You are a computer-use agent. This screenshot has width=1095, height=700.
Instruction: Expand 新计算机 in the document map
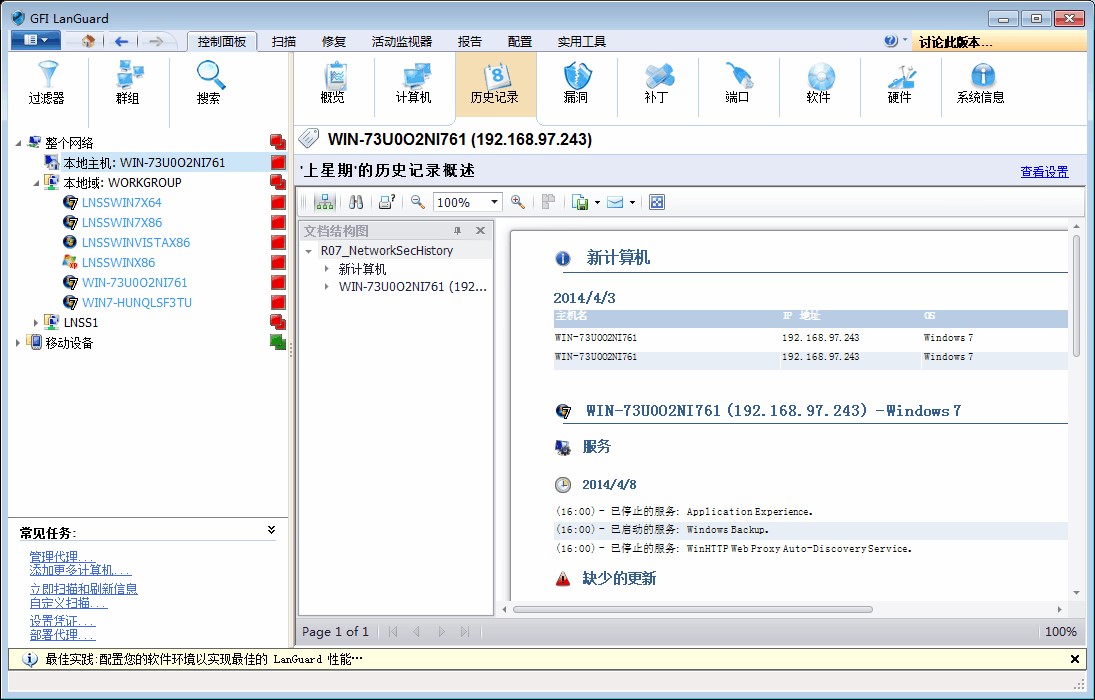(327, 269)
